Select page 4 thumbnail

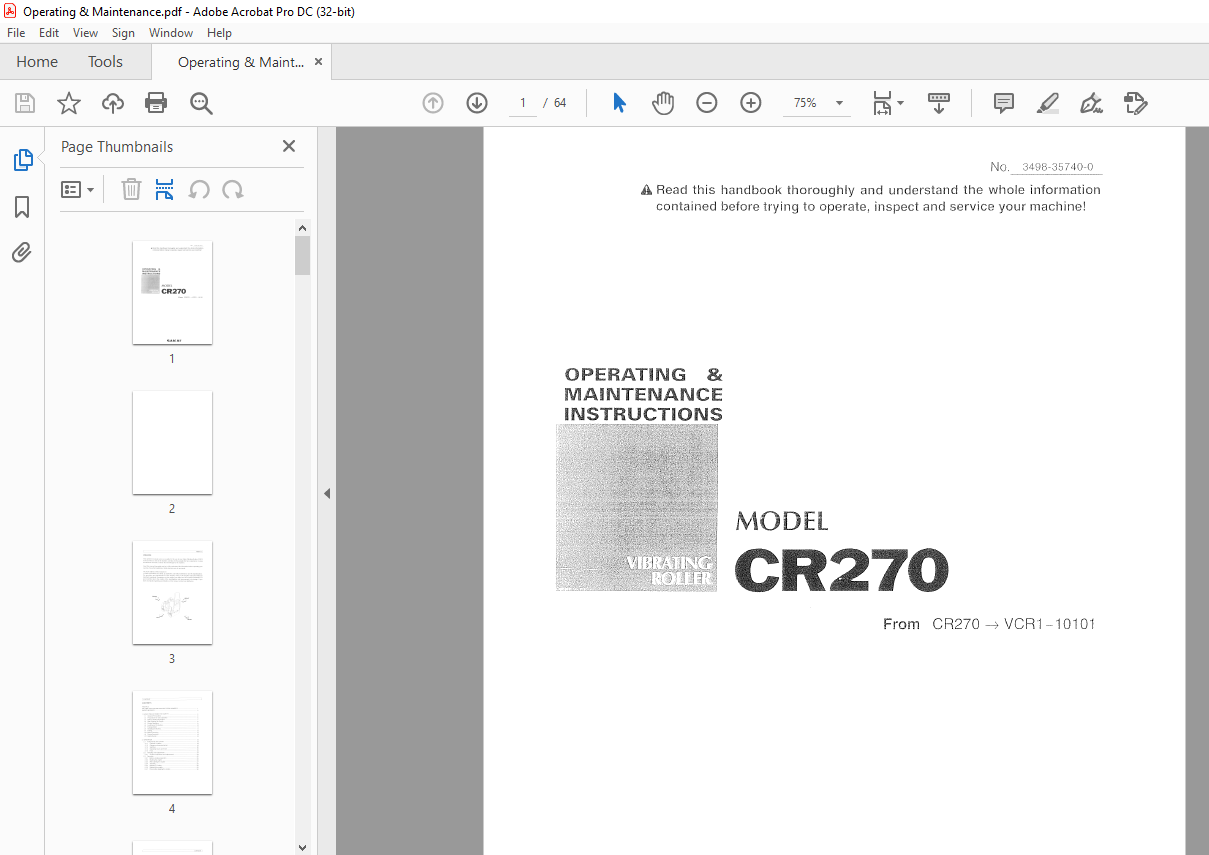[x=172, y=743]
